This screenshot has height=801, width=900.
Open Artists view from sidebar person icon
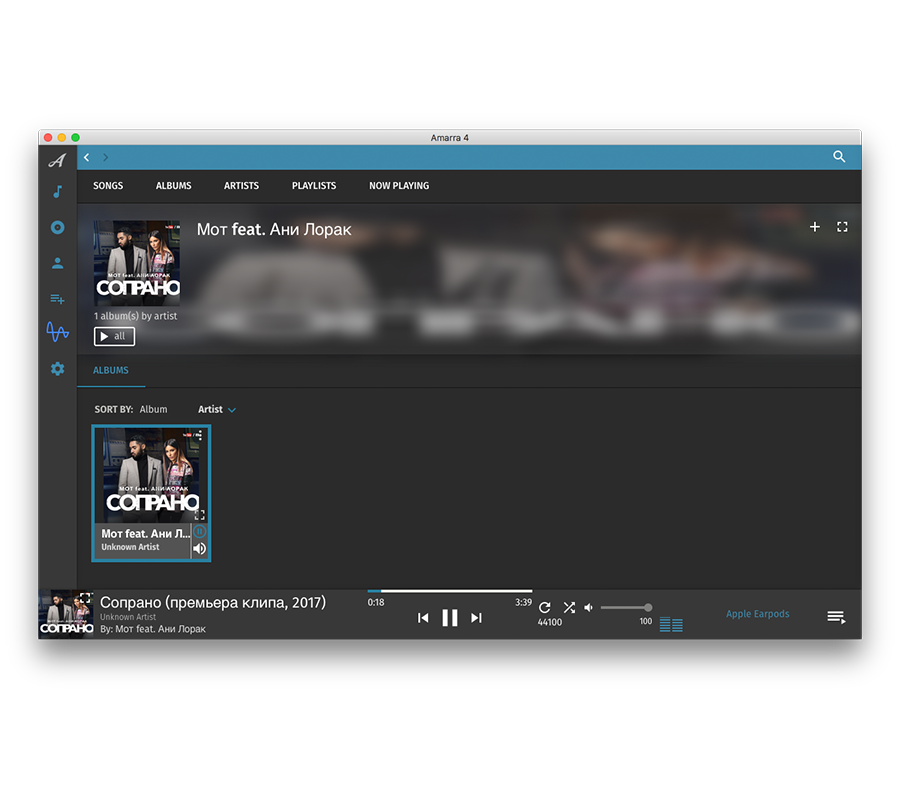click(57, 263)
